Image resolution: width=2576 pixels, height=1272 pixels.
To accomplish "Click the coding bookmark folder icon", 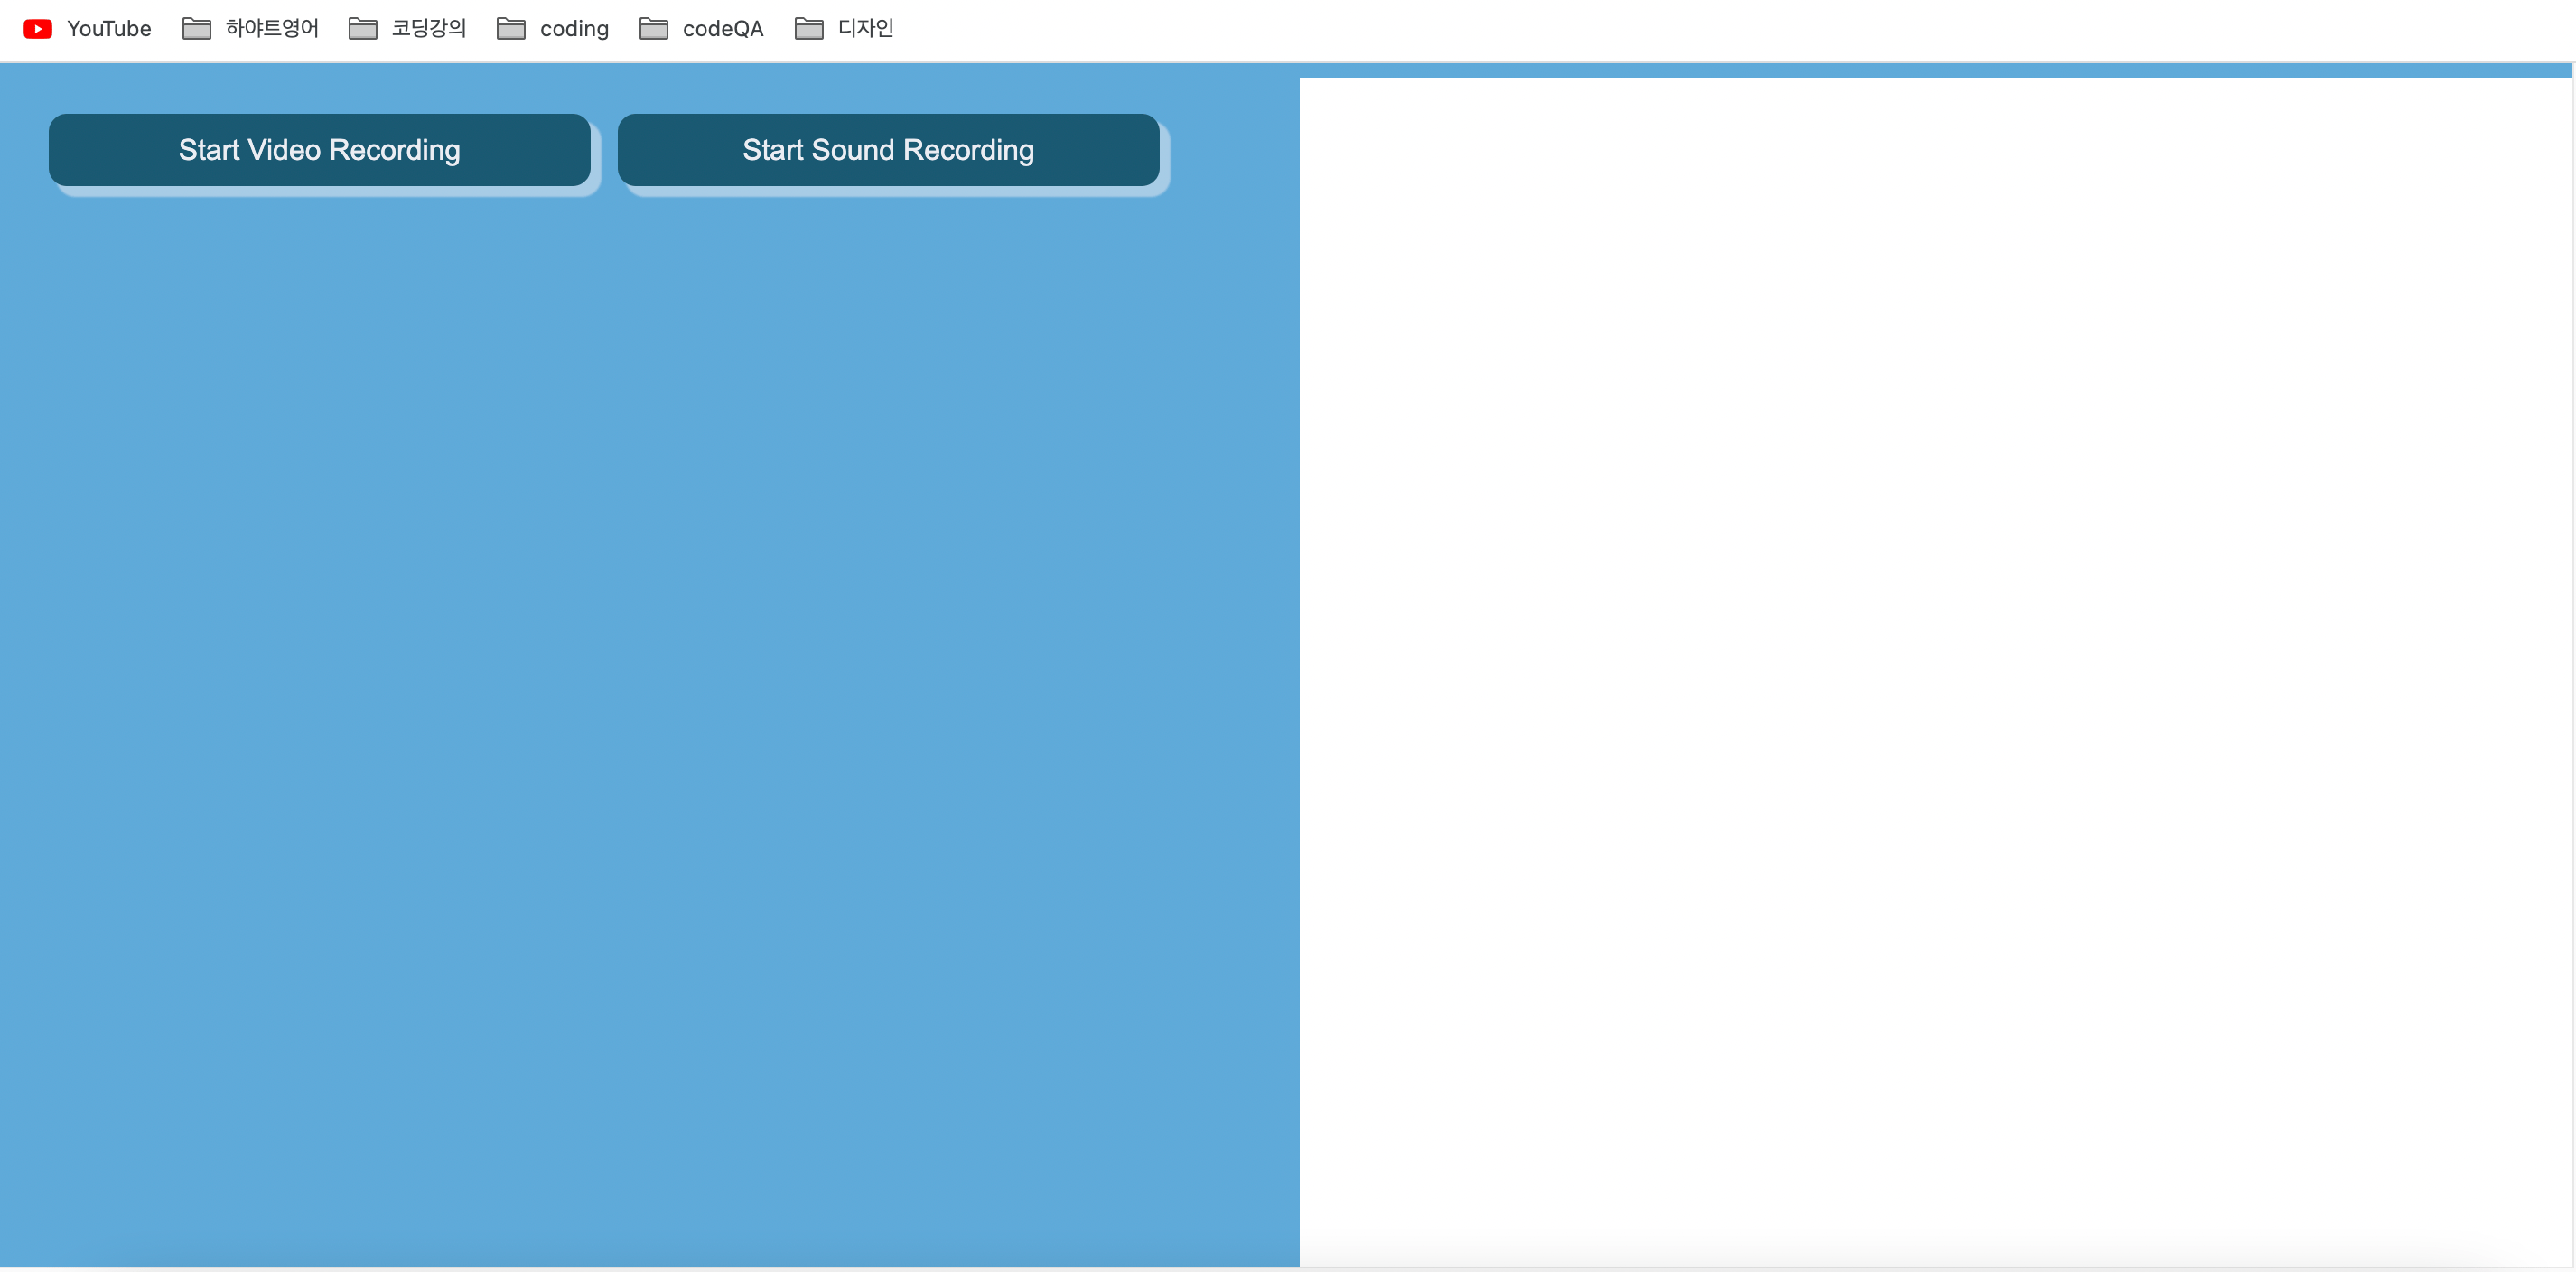I will pyautogui.click(x=511, y=29).
